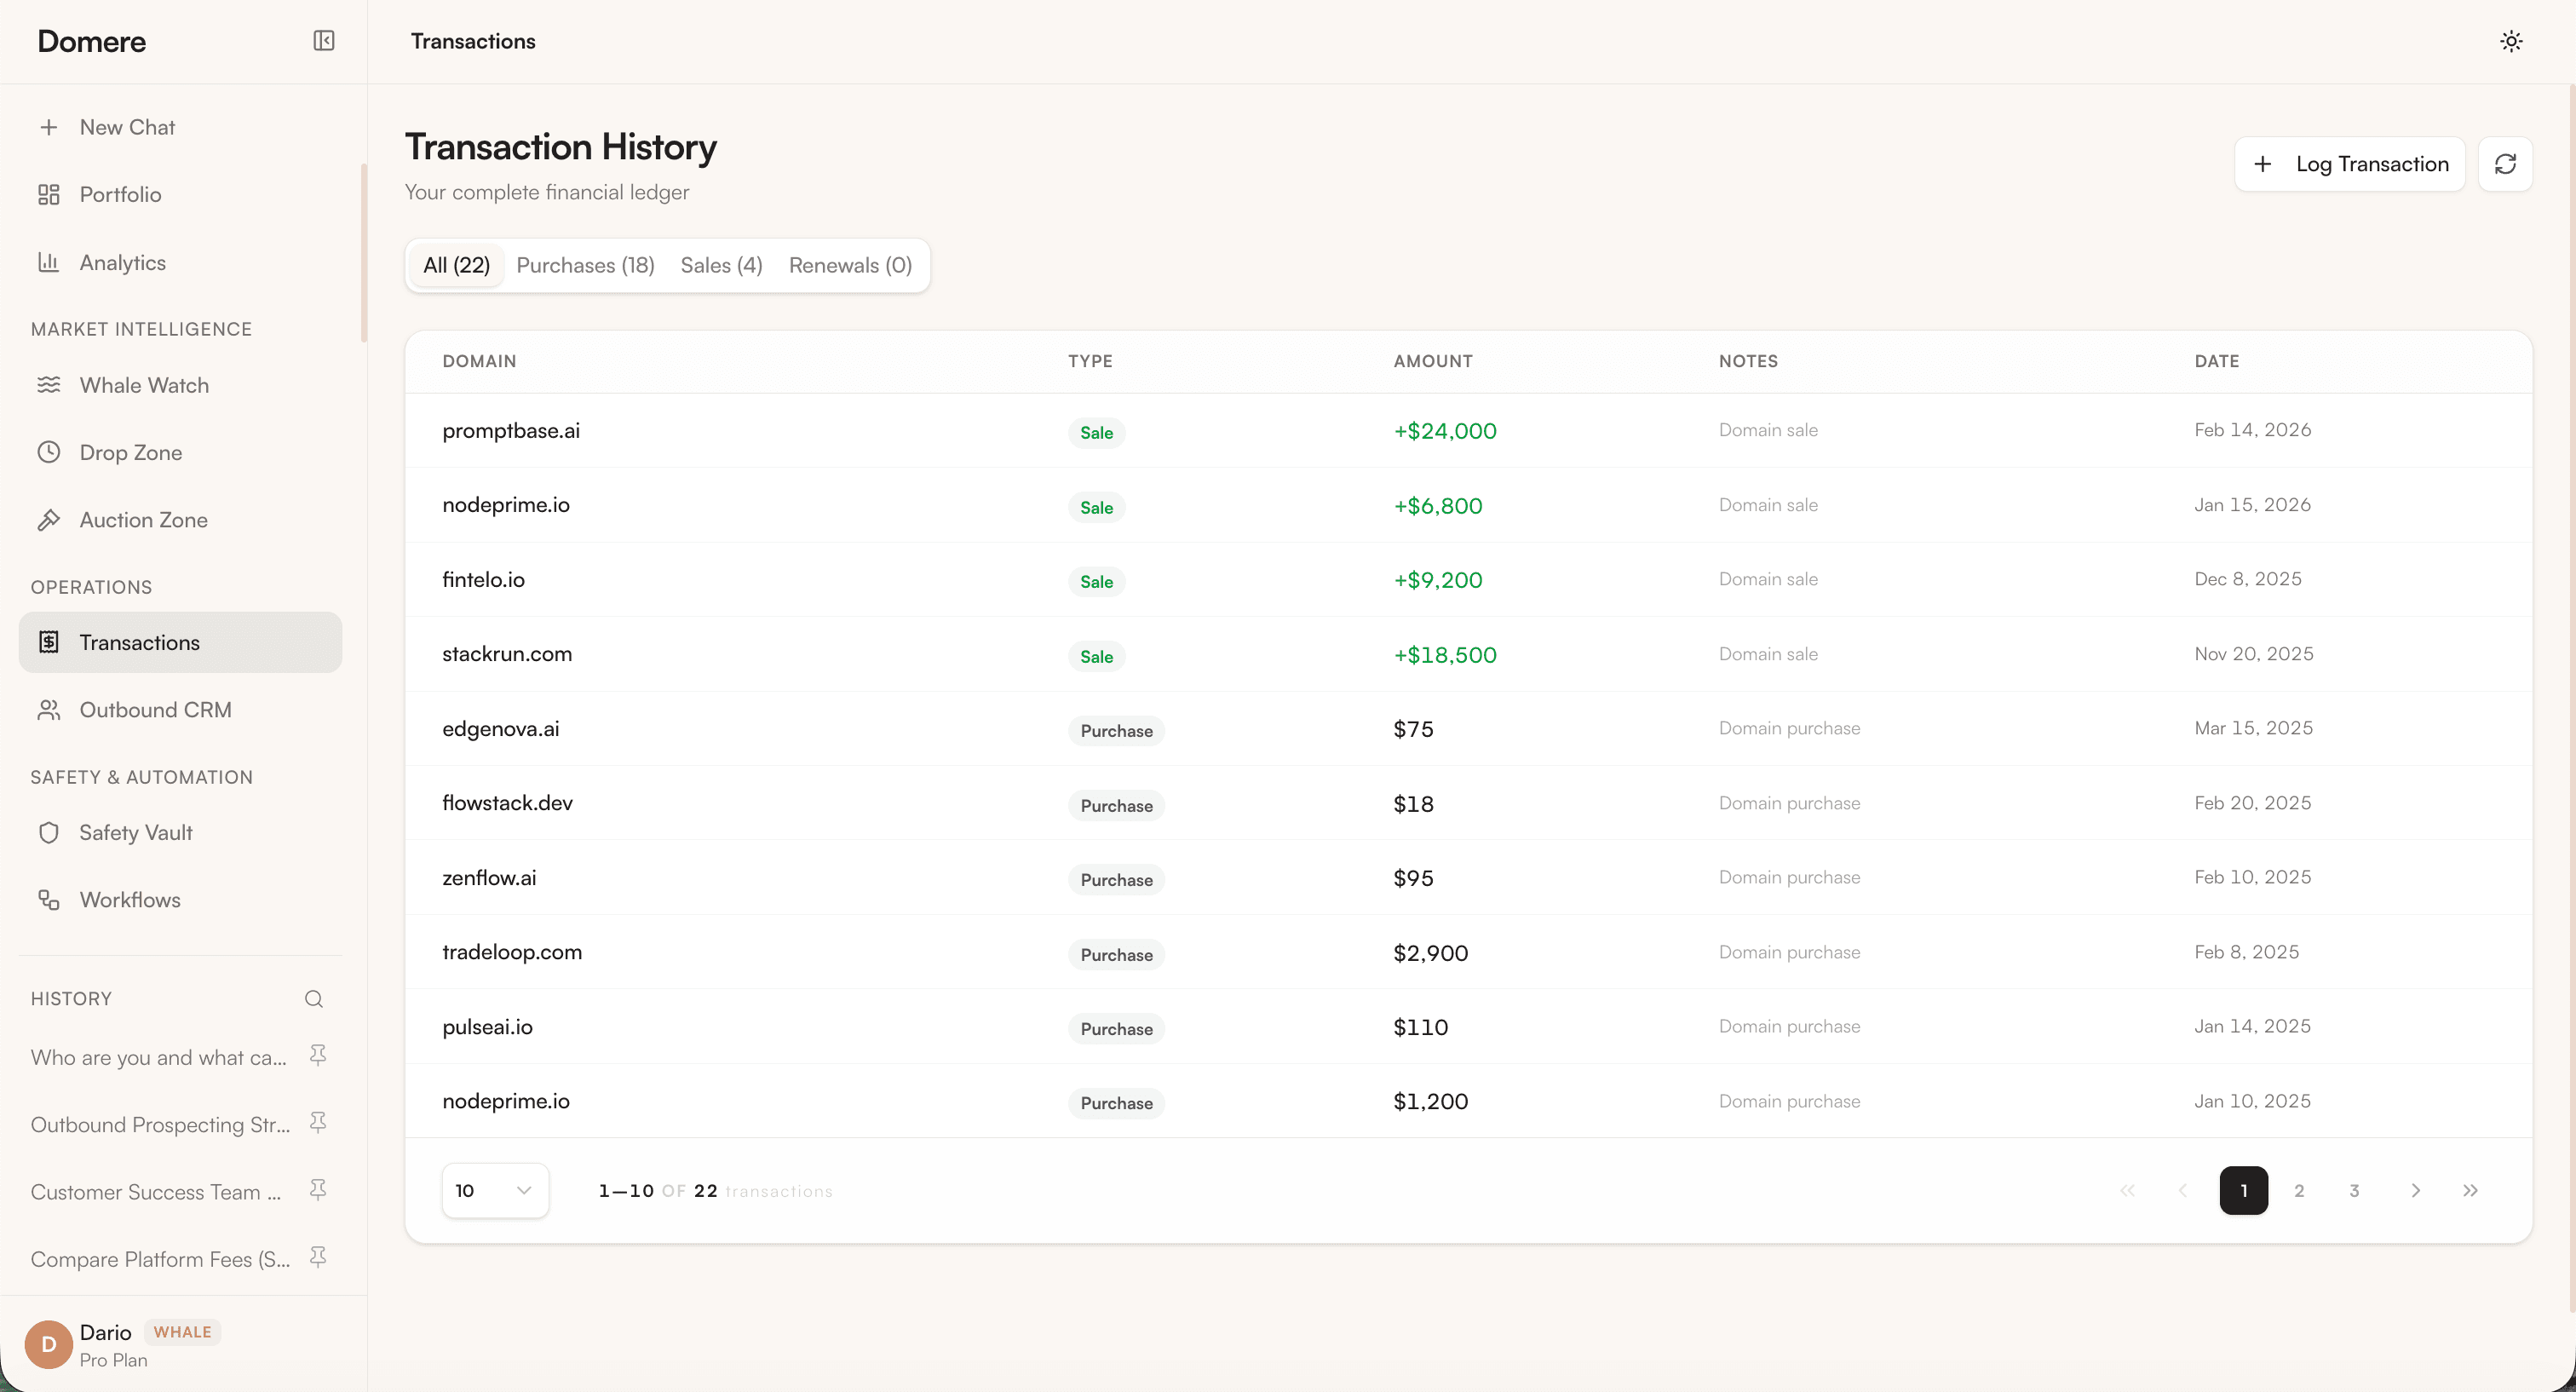Image resolution: width=2576 pixels, height=1392 pixels.
Task: Go to page 2 of transactions
Action: pyautogui.click(x=2299, y=1190)
